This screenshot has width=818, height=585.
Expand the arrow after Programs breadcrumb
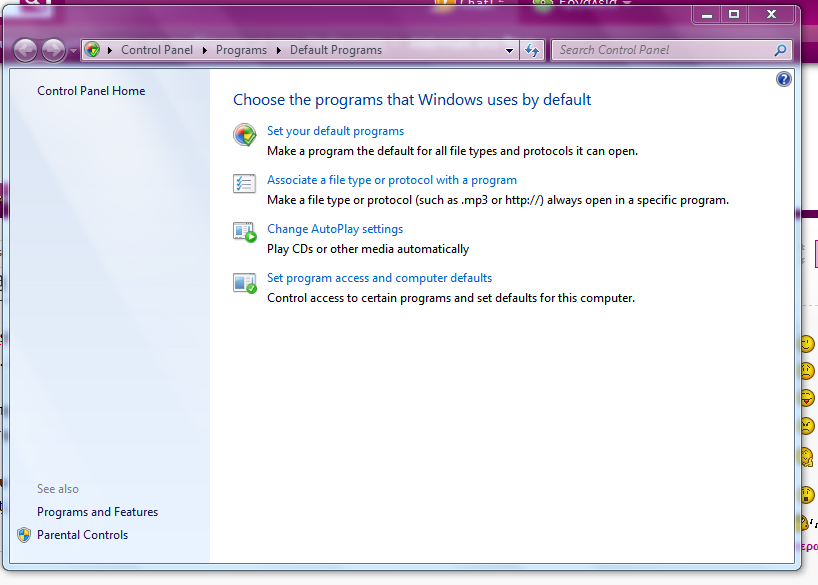(279, 50)
